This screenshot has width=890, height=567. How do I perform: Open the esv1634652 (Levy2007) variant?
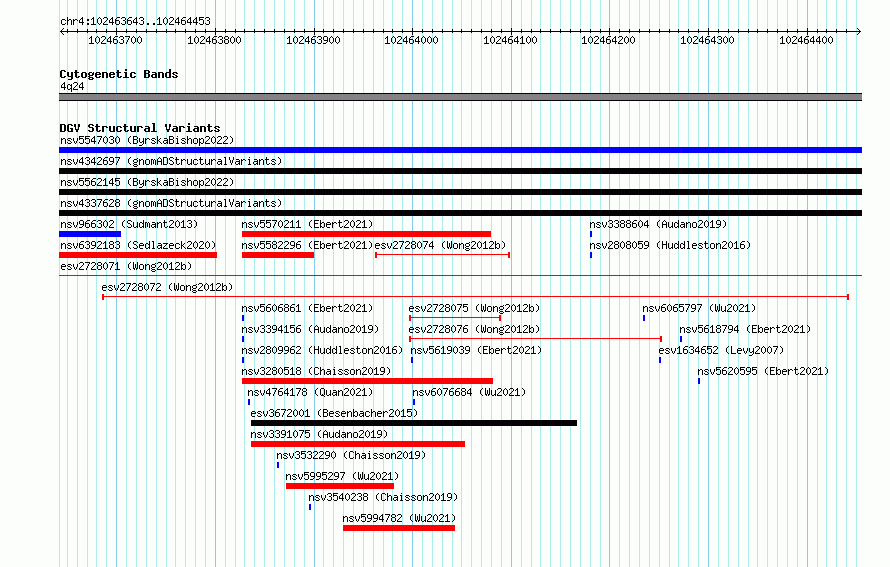pos(721,350)
